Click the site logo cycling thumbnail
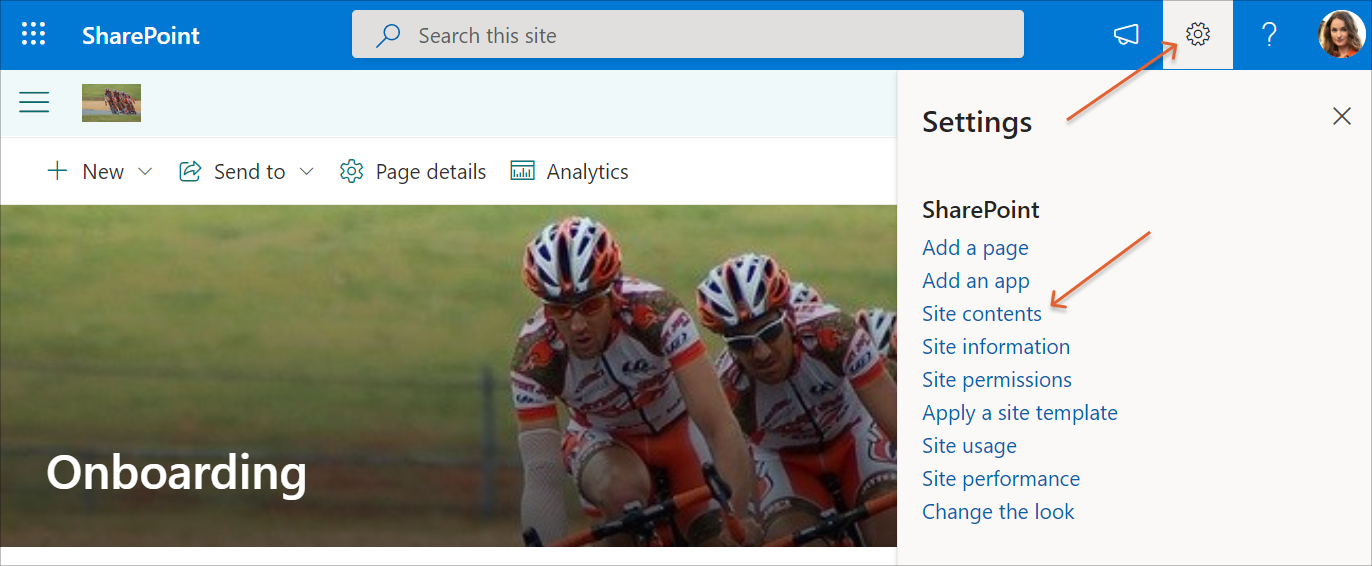 coord(111,103)
